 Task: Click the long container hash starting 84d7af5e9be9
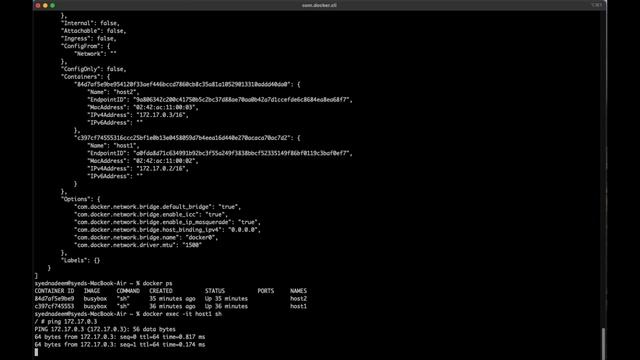tap(183, 84)
